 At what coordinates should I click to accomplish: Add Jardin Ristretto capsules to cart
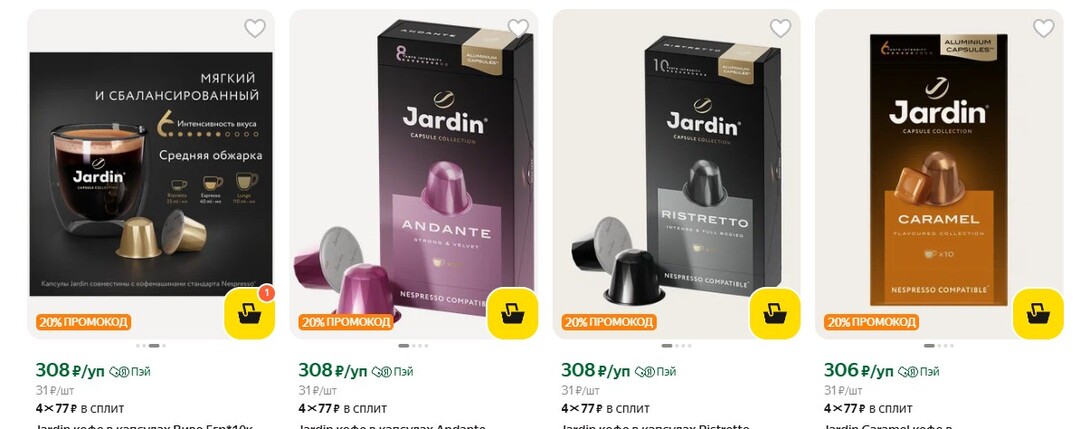(x=774, y=314)
